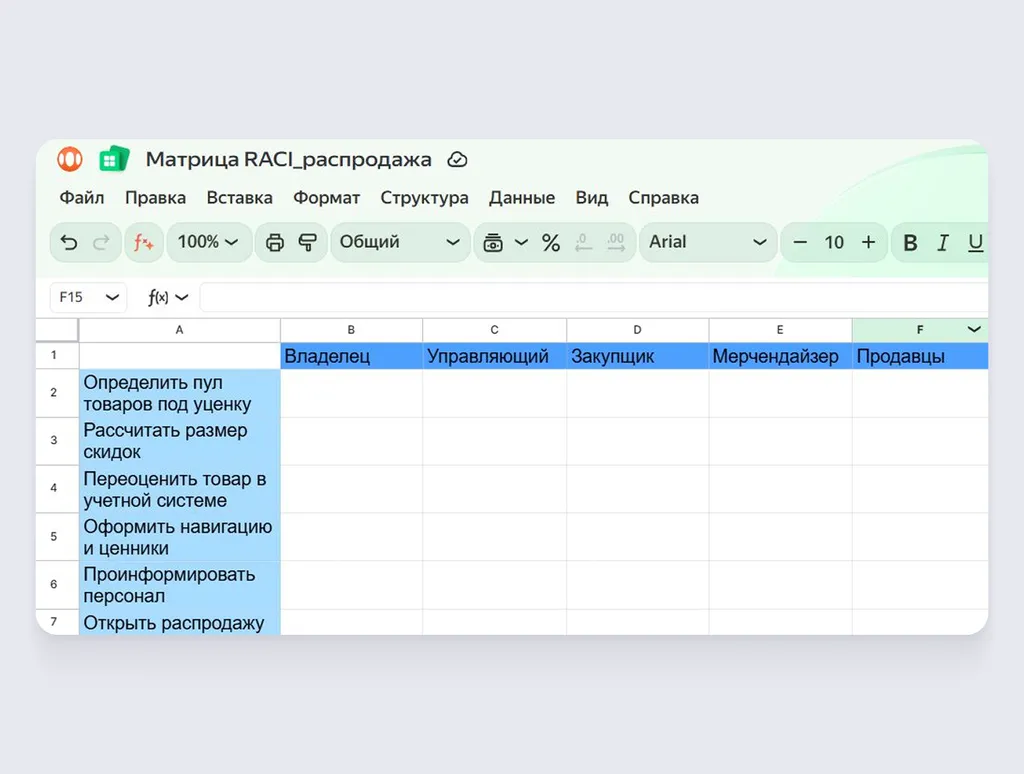Image resolution: width=1024 pixels, height=774 pixels.
Task: Click cell Оформить навигацию и ценники
Action: (x=180, y=537)
